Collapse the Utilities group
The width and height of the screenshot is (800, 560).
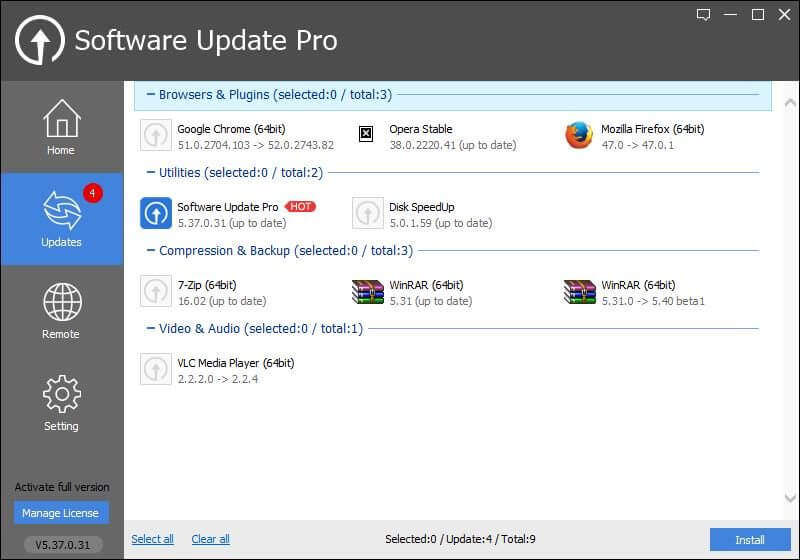pyautogui.click(x=151, y=172)
